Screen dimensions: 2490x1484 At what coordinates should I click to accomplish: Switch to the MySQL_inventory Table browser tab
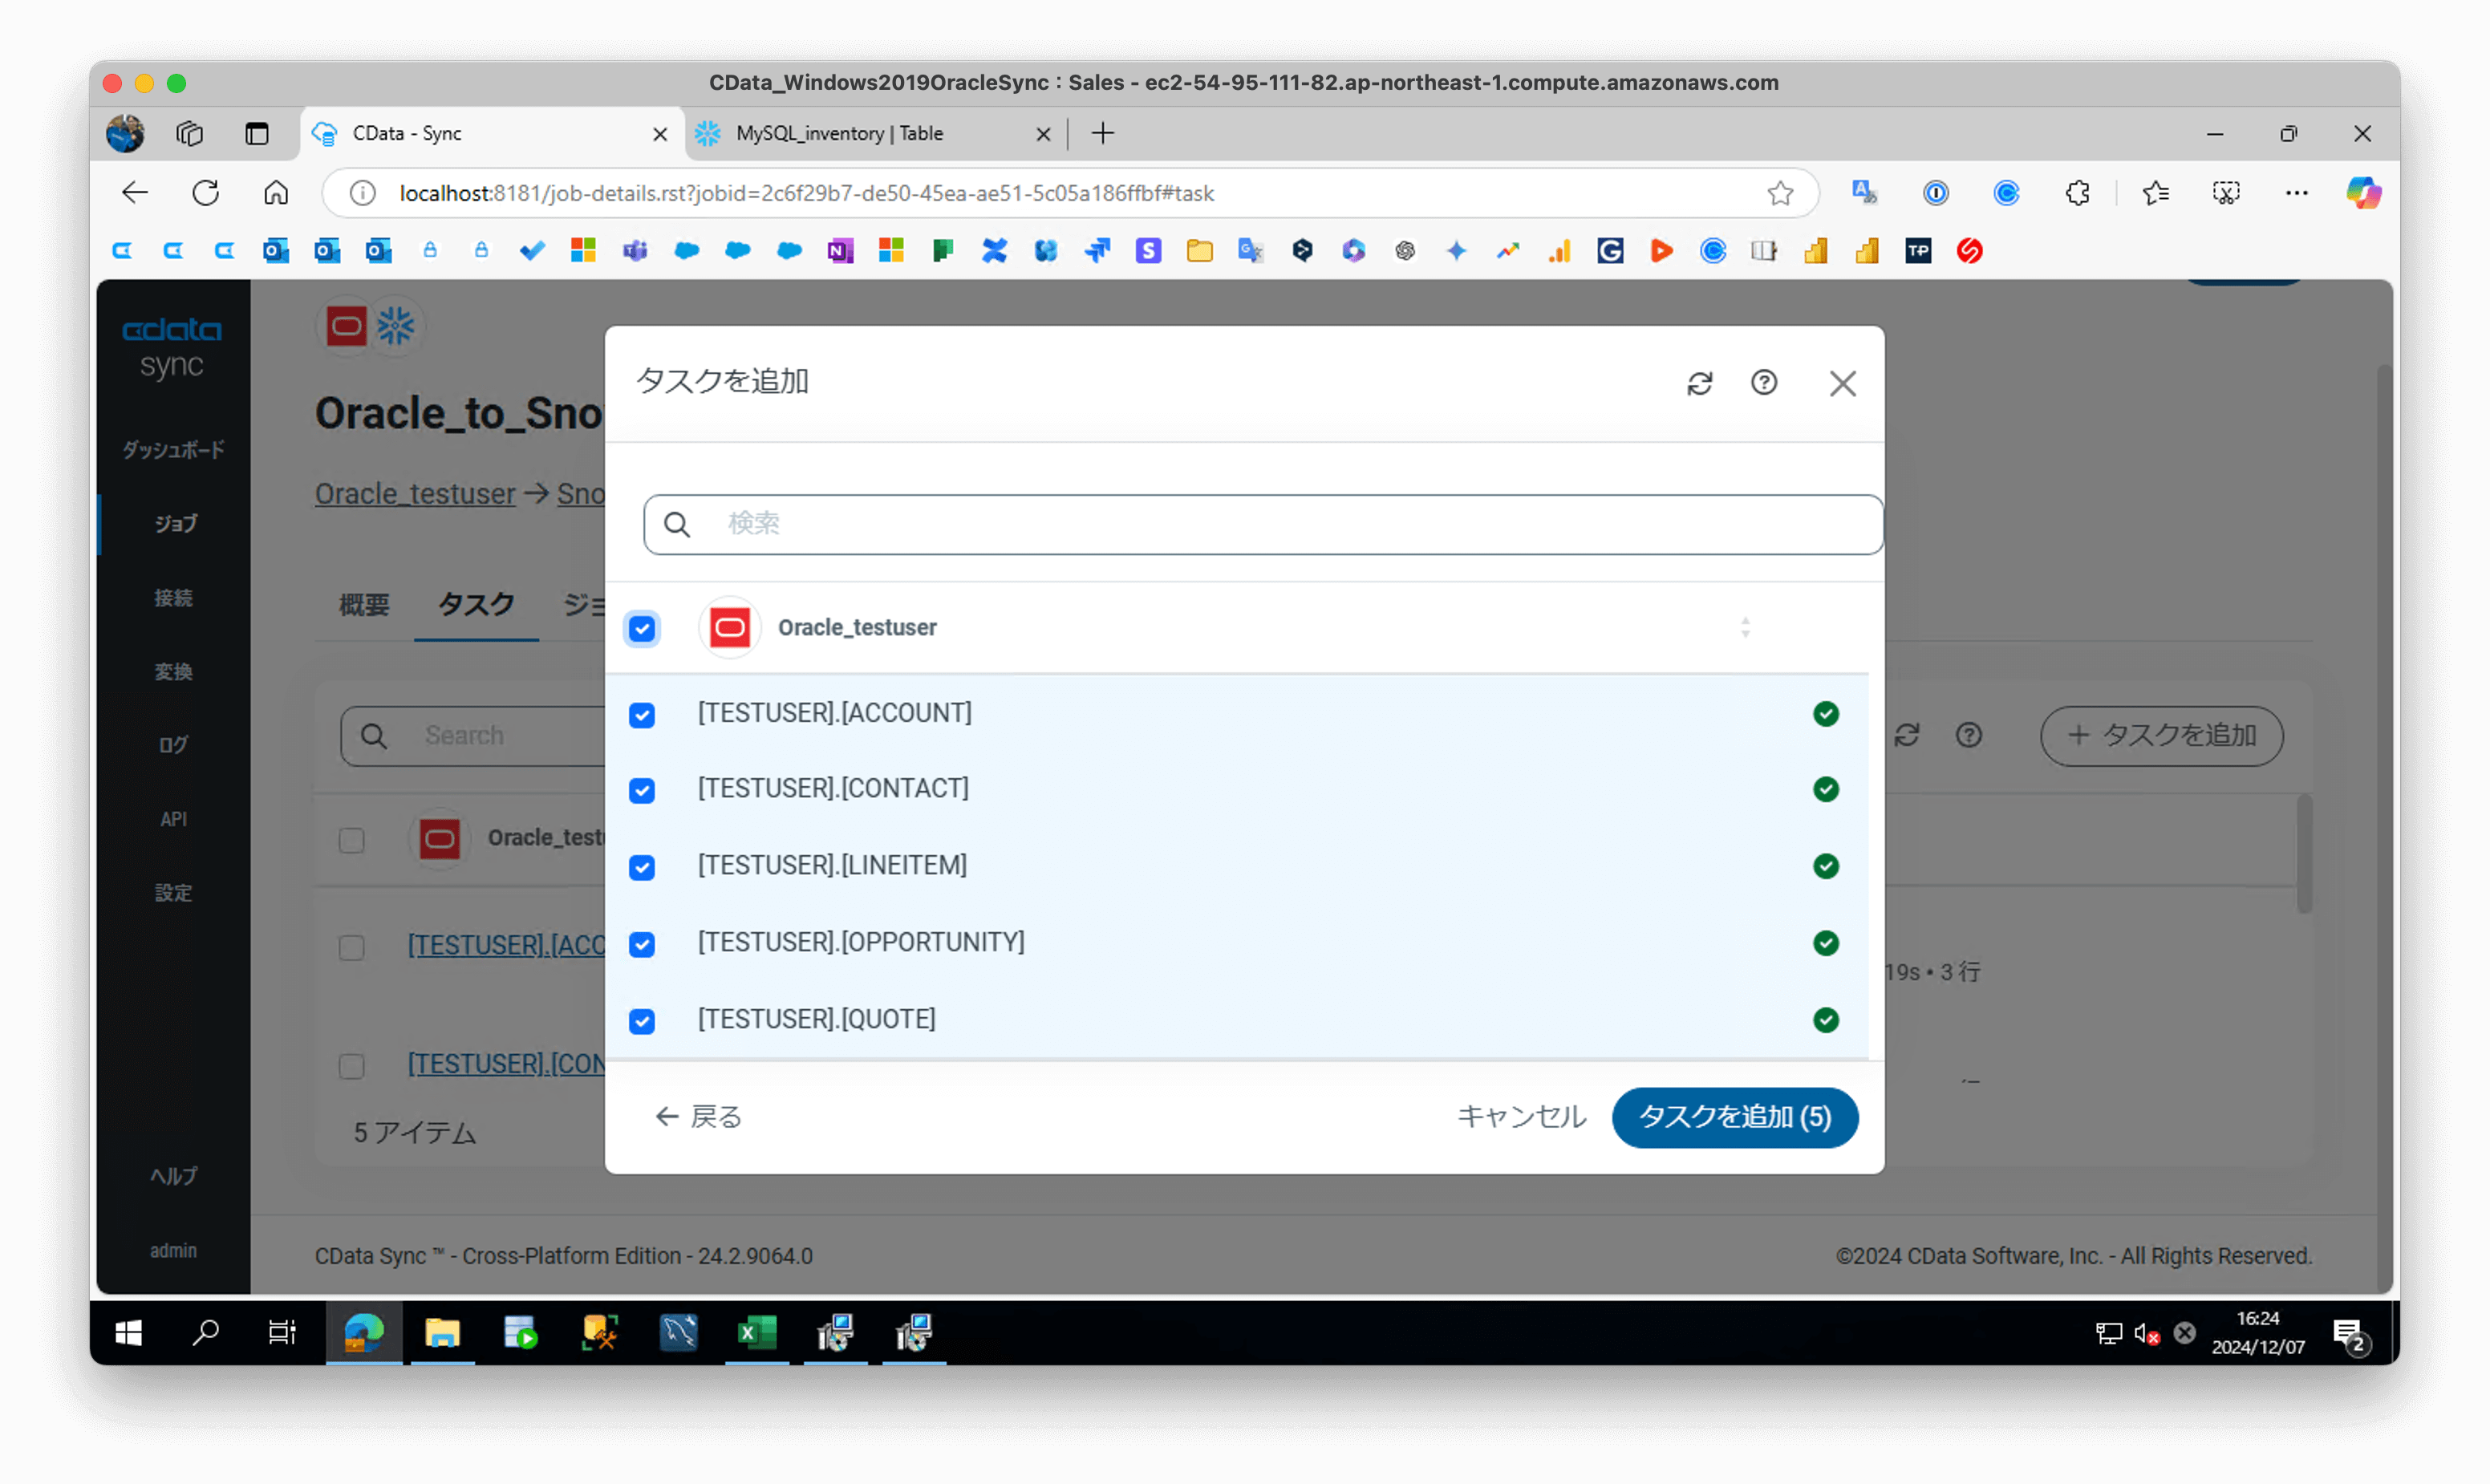[840, 134]
